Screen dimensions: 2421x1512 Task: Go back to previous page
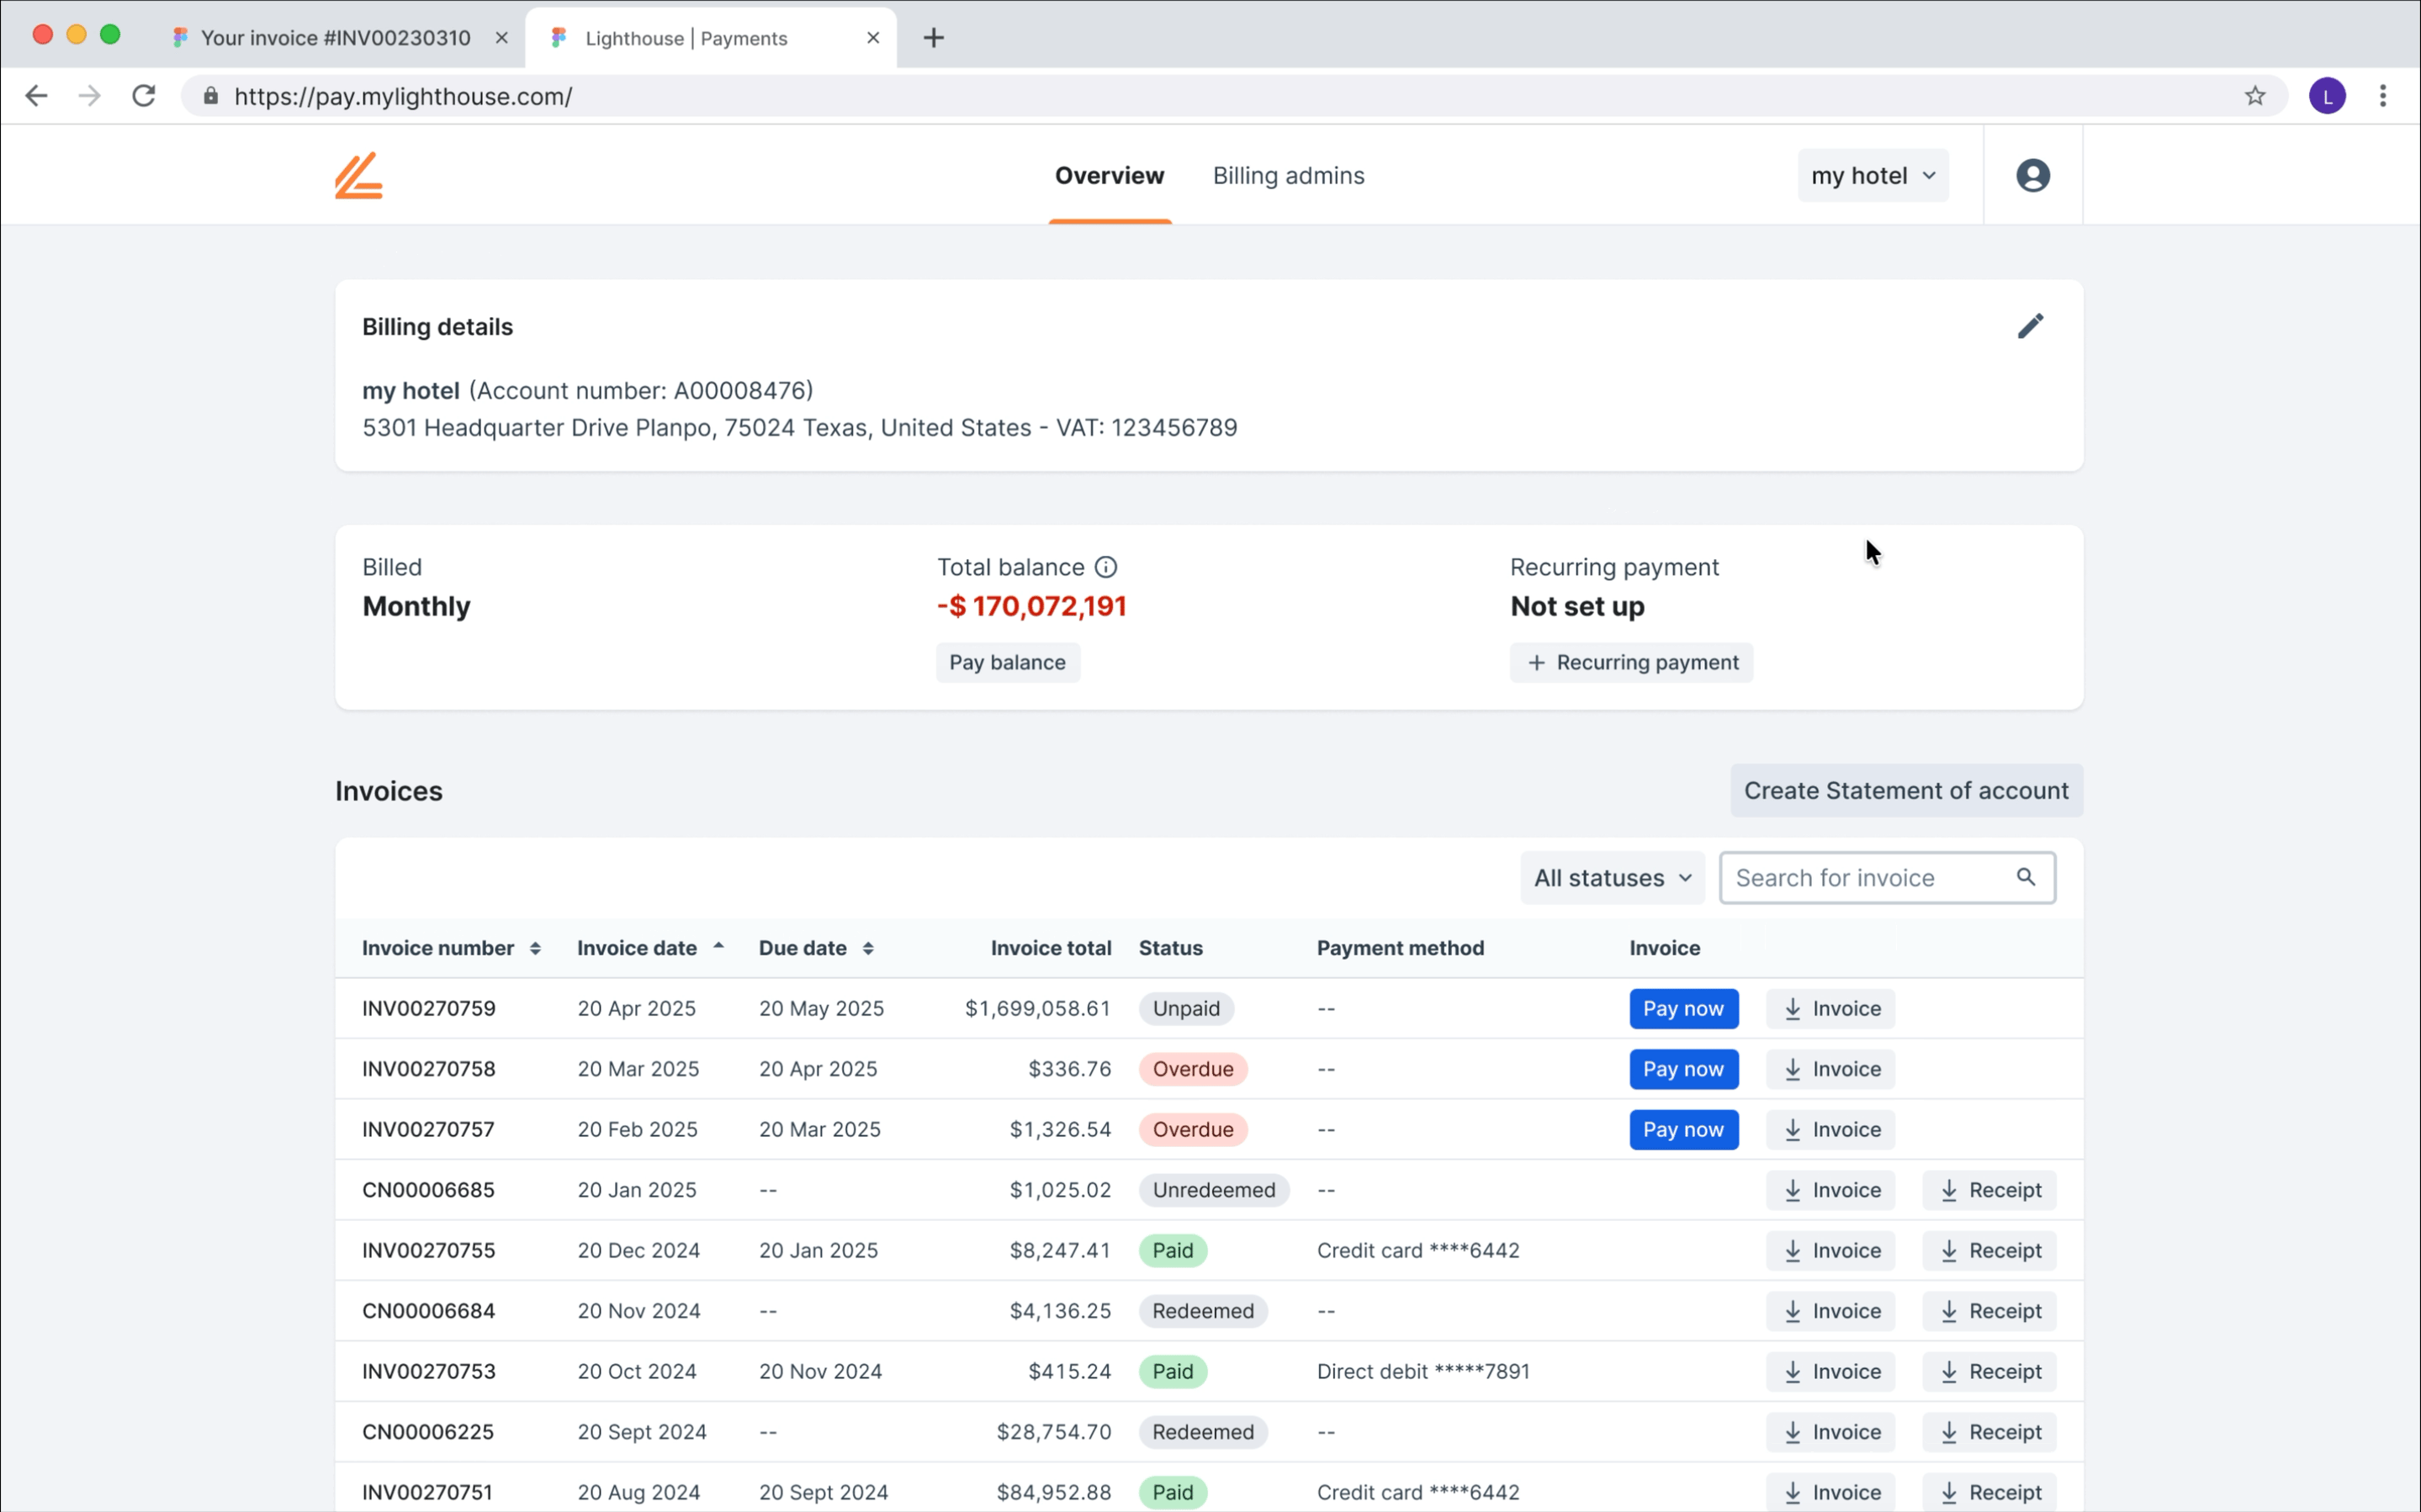tap(36, 96)
